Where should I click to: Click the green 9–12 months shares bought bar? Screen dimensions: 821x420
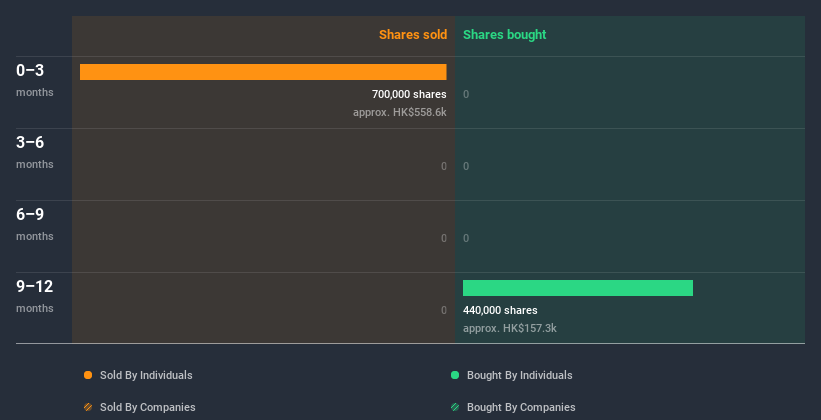point(578,288)
